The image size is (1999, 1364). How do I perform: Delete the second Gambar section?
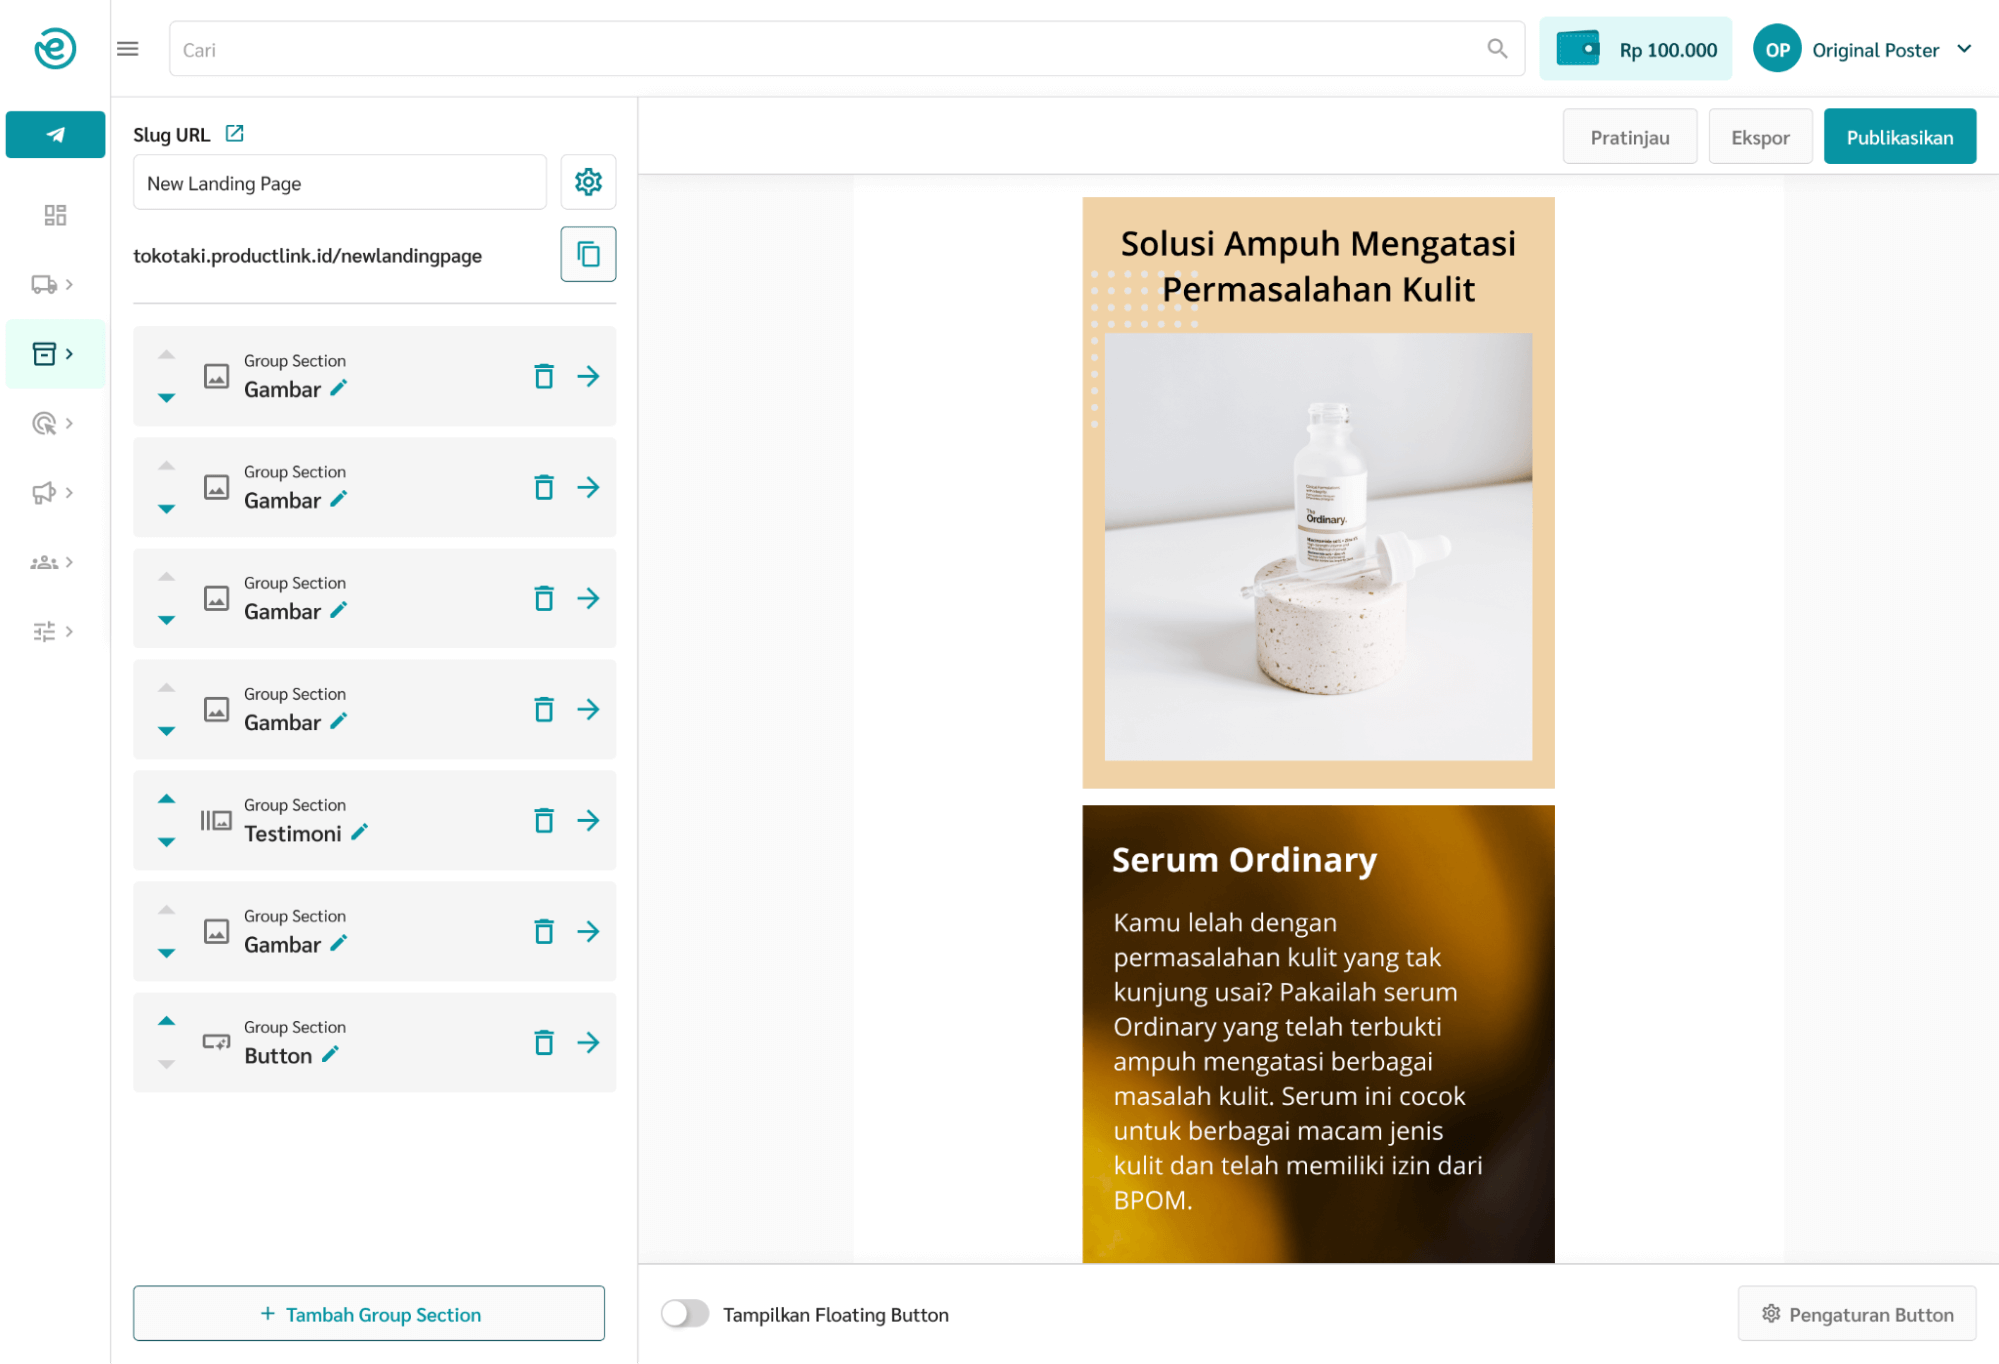pyautogui.click(x=544, y=487)
